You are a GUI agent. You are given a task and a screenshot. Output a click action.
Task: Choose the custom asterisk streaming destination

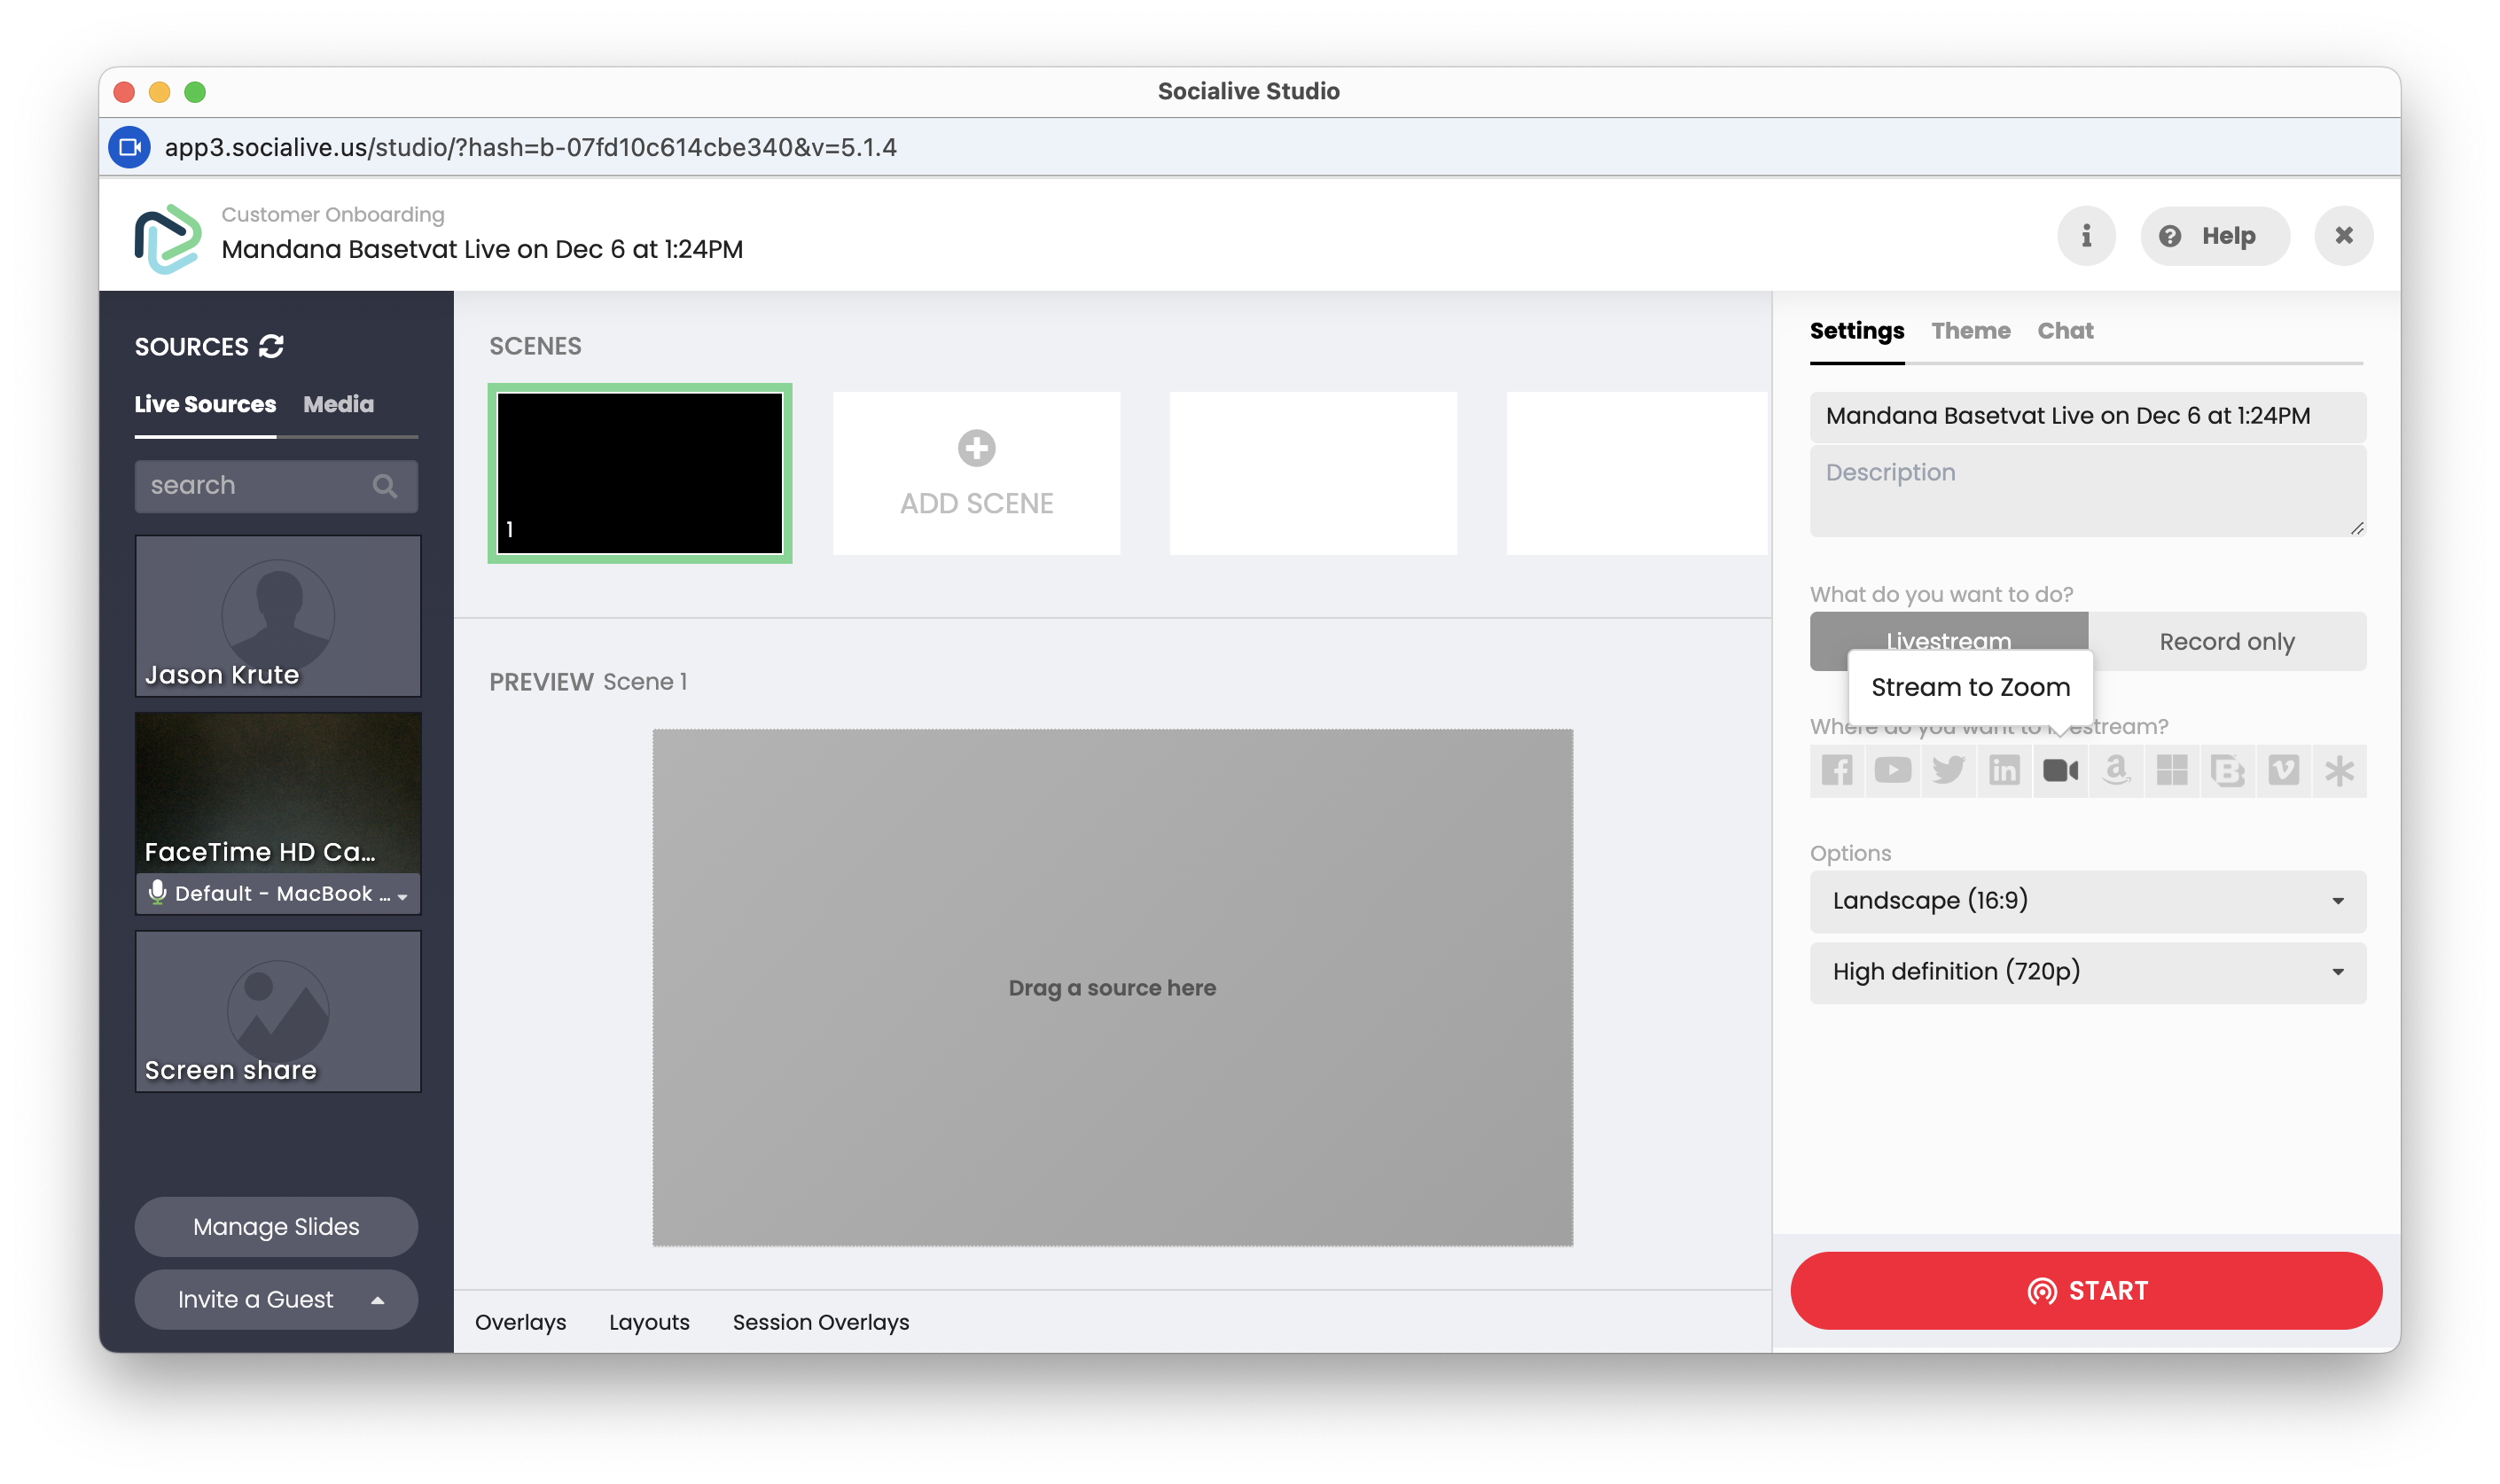pos(2339,770)
